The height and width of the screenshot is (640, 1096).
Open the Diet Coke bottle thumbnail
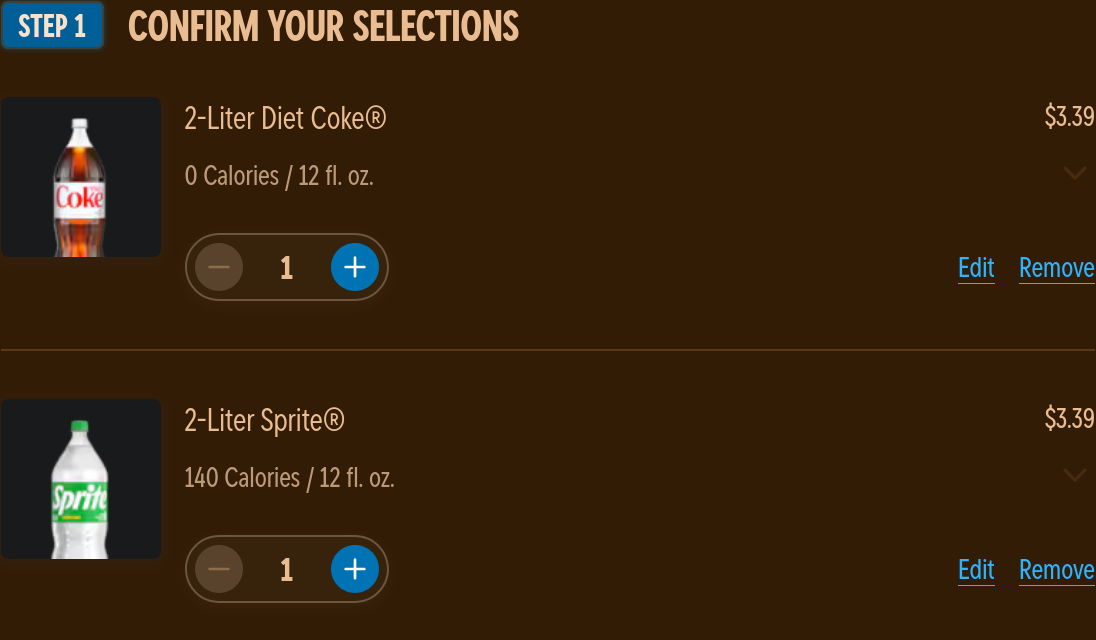[x=81, y=177]
